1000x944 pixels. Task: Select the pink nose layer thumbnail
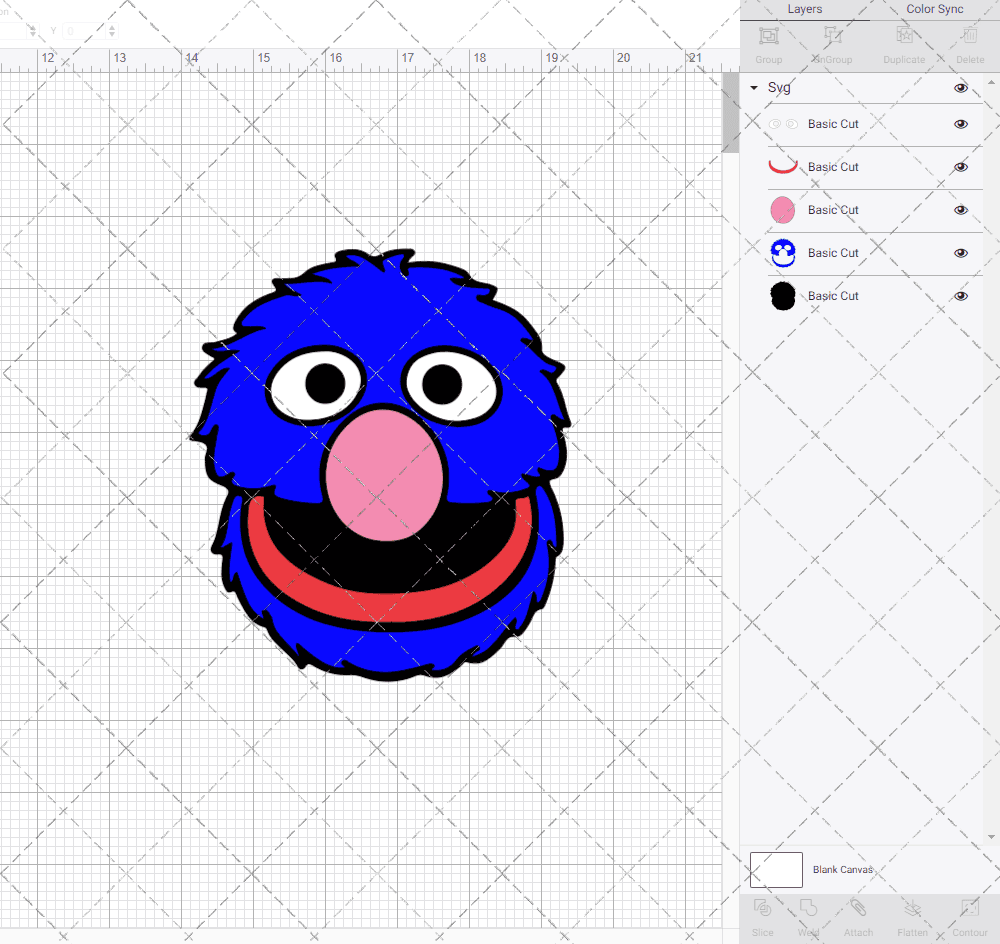[783, 210]
